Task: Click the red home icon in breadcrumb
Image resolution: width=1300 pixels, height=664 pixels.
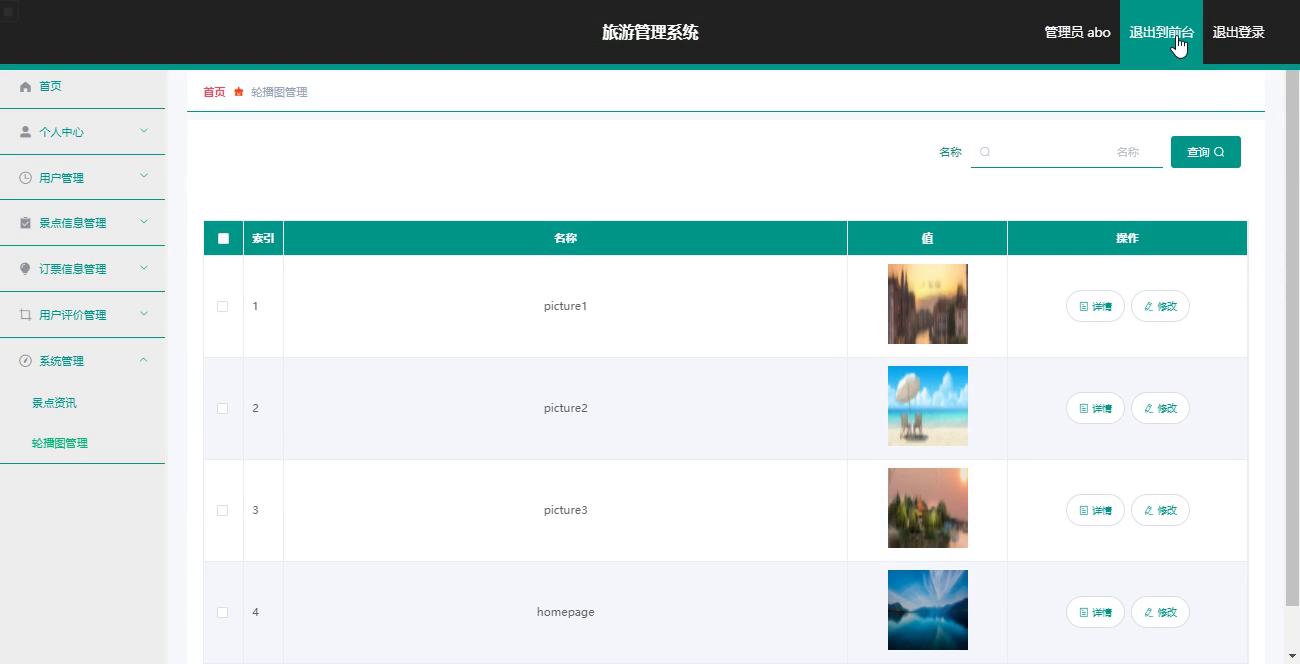Action: coord(239,92)
